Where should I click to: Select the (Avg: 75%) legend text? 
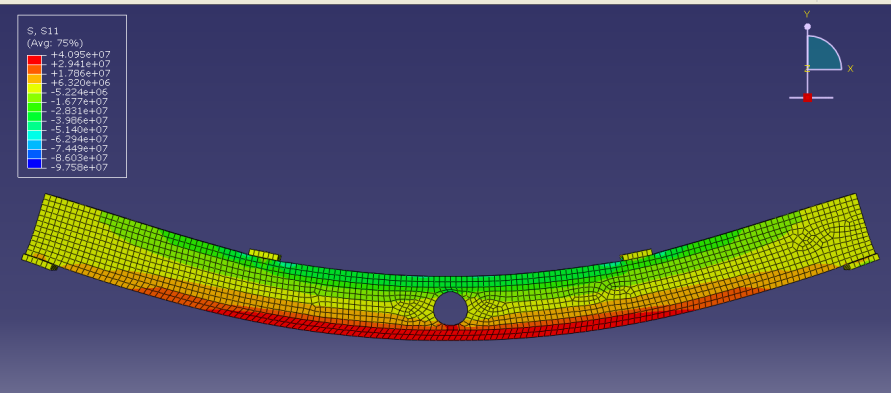pos(55,43)
